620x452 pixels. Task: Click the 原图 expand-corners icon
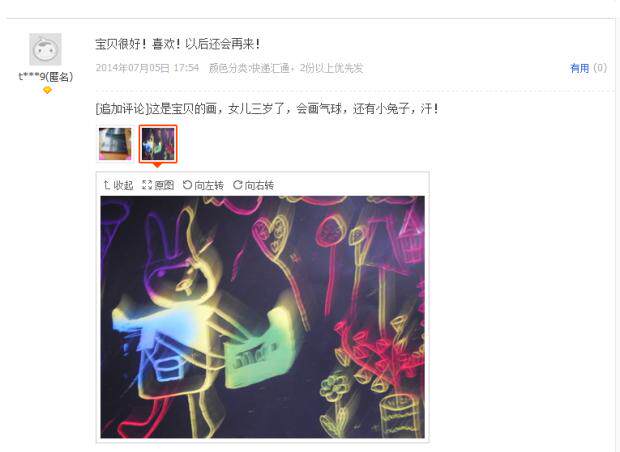point(147,185)
